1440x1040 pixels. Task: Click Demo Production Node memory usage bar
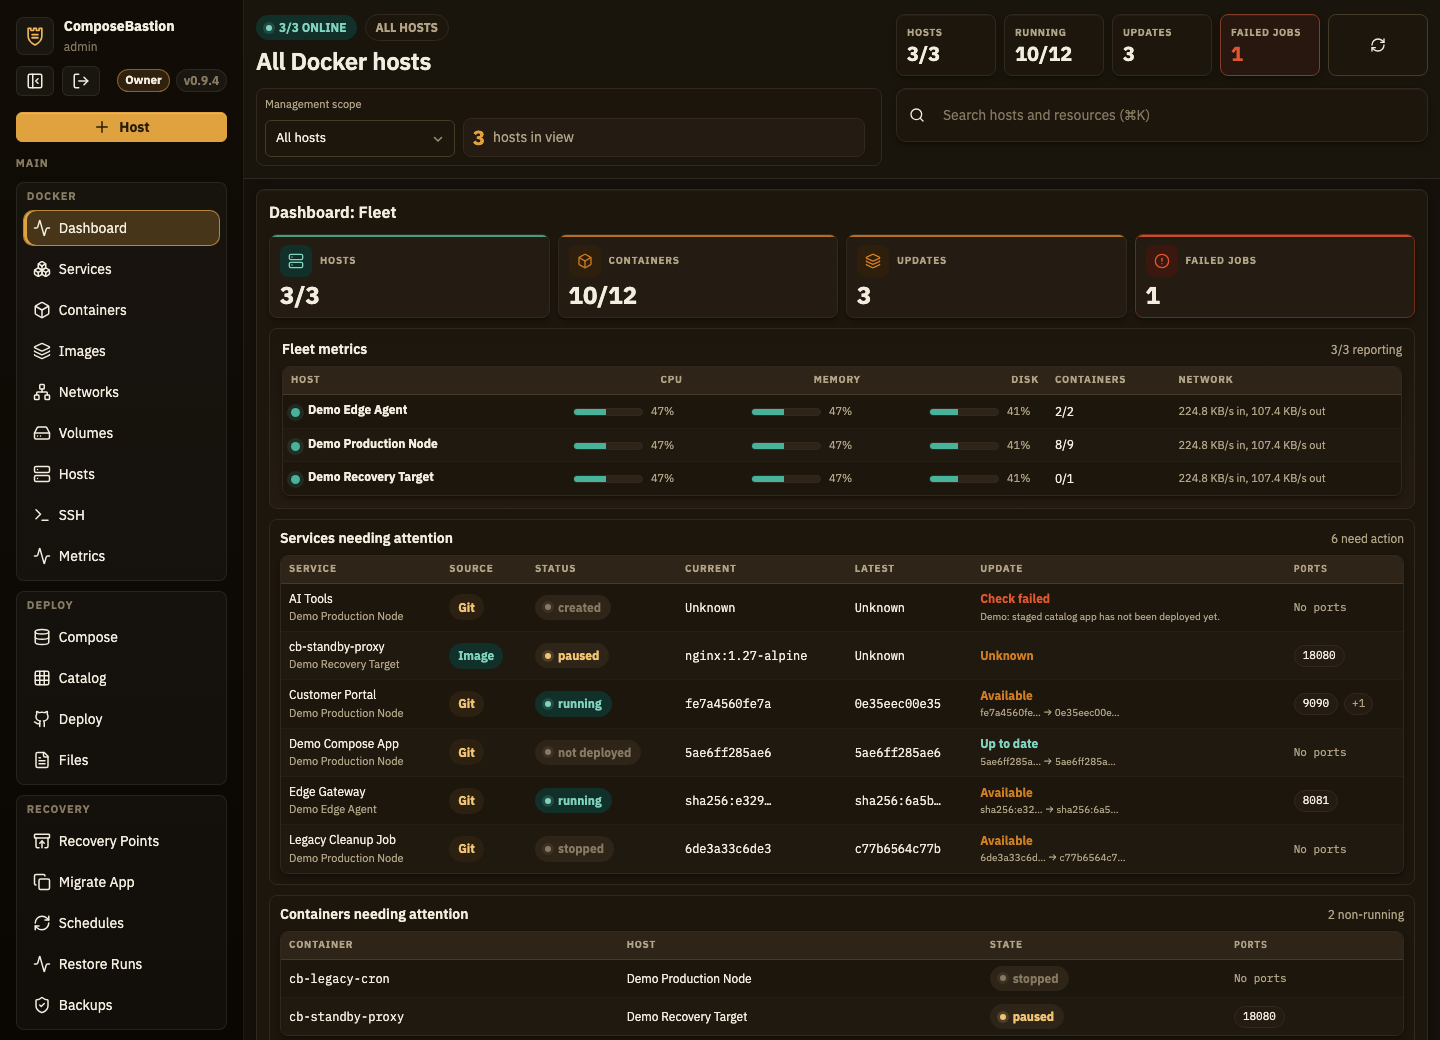(x=786, y=446)
